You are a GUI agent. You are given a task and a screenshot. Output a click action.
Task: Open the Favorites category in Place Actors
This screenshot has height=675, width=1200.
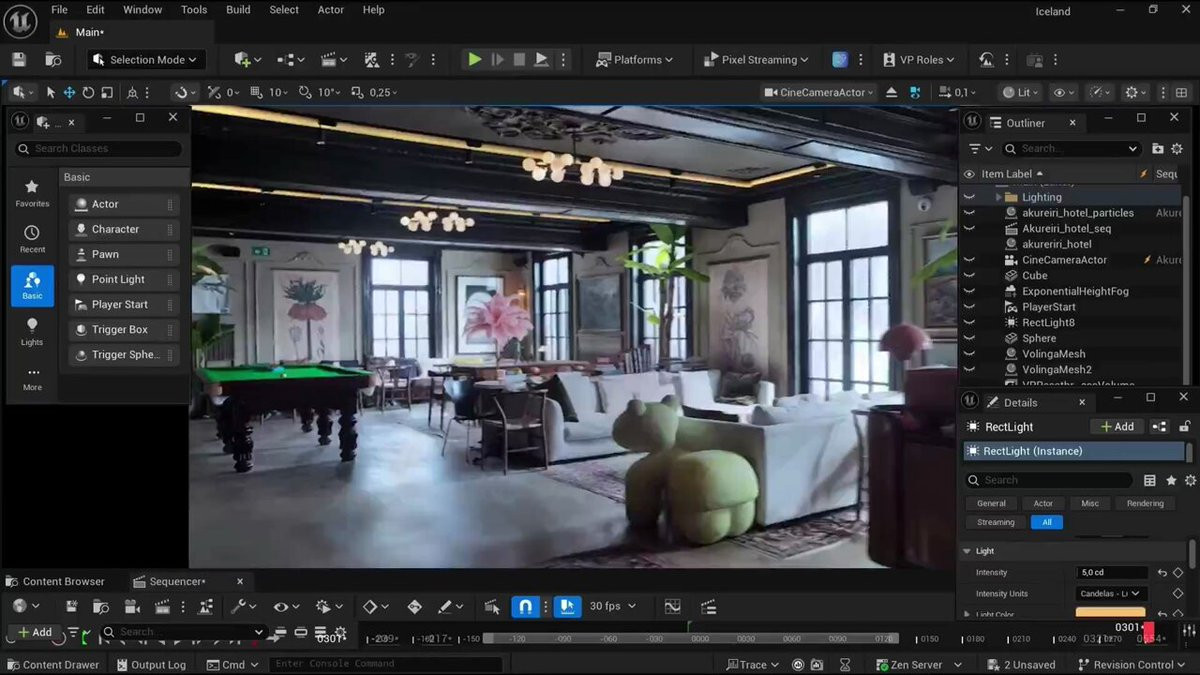(32, 193)
